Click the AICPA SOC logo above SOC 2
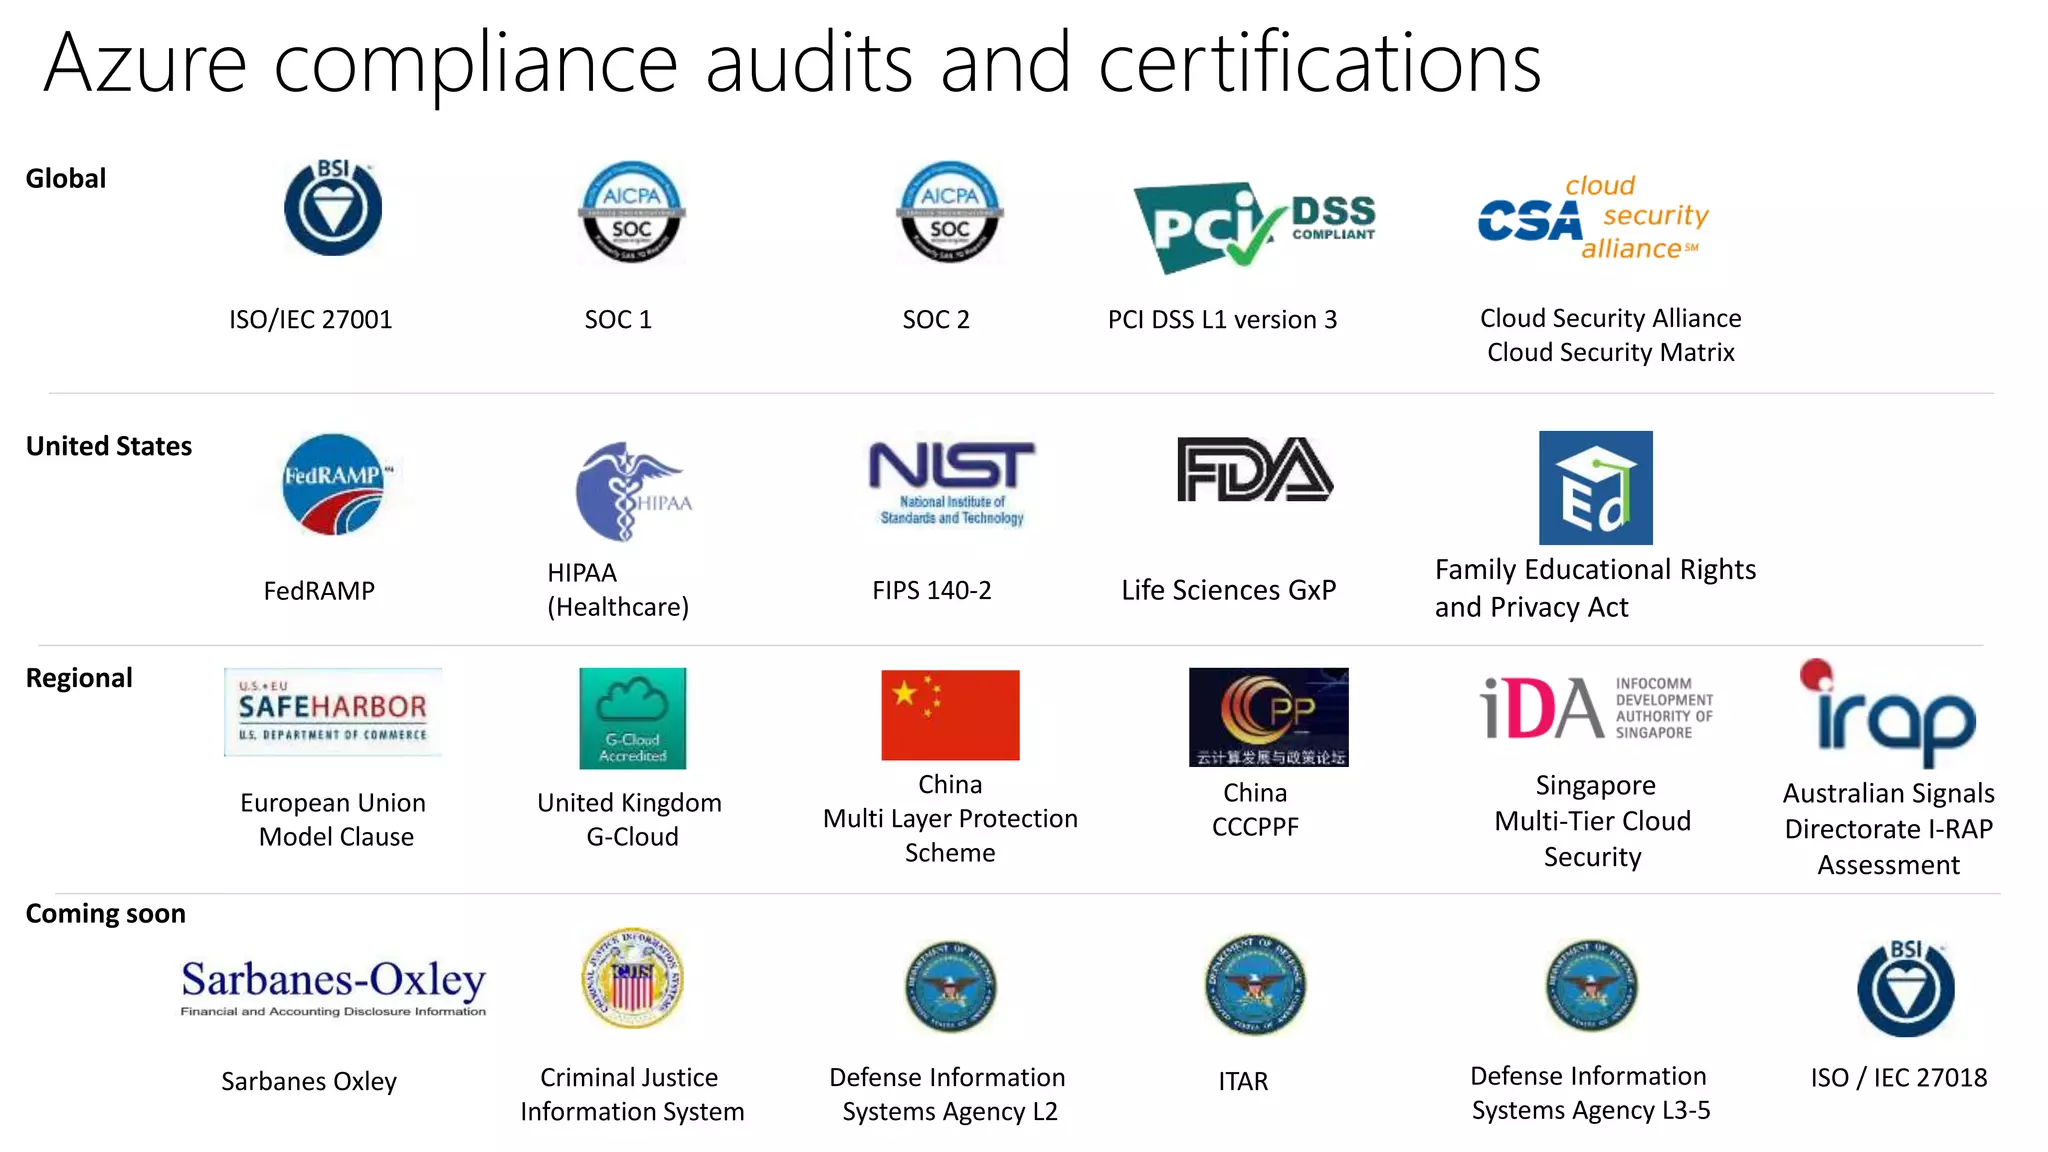The image size is (2048, 1152). (949, 211)
